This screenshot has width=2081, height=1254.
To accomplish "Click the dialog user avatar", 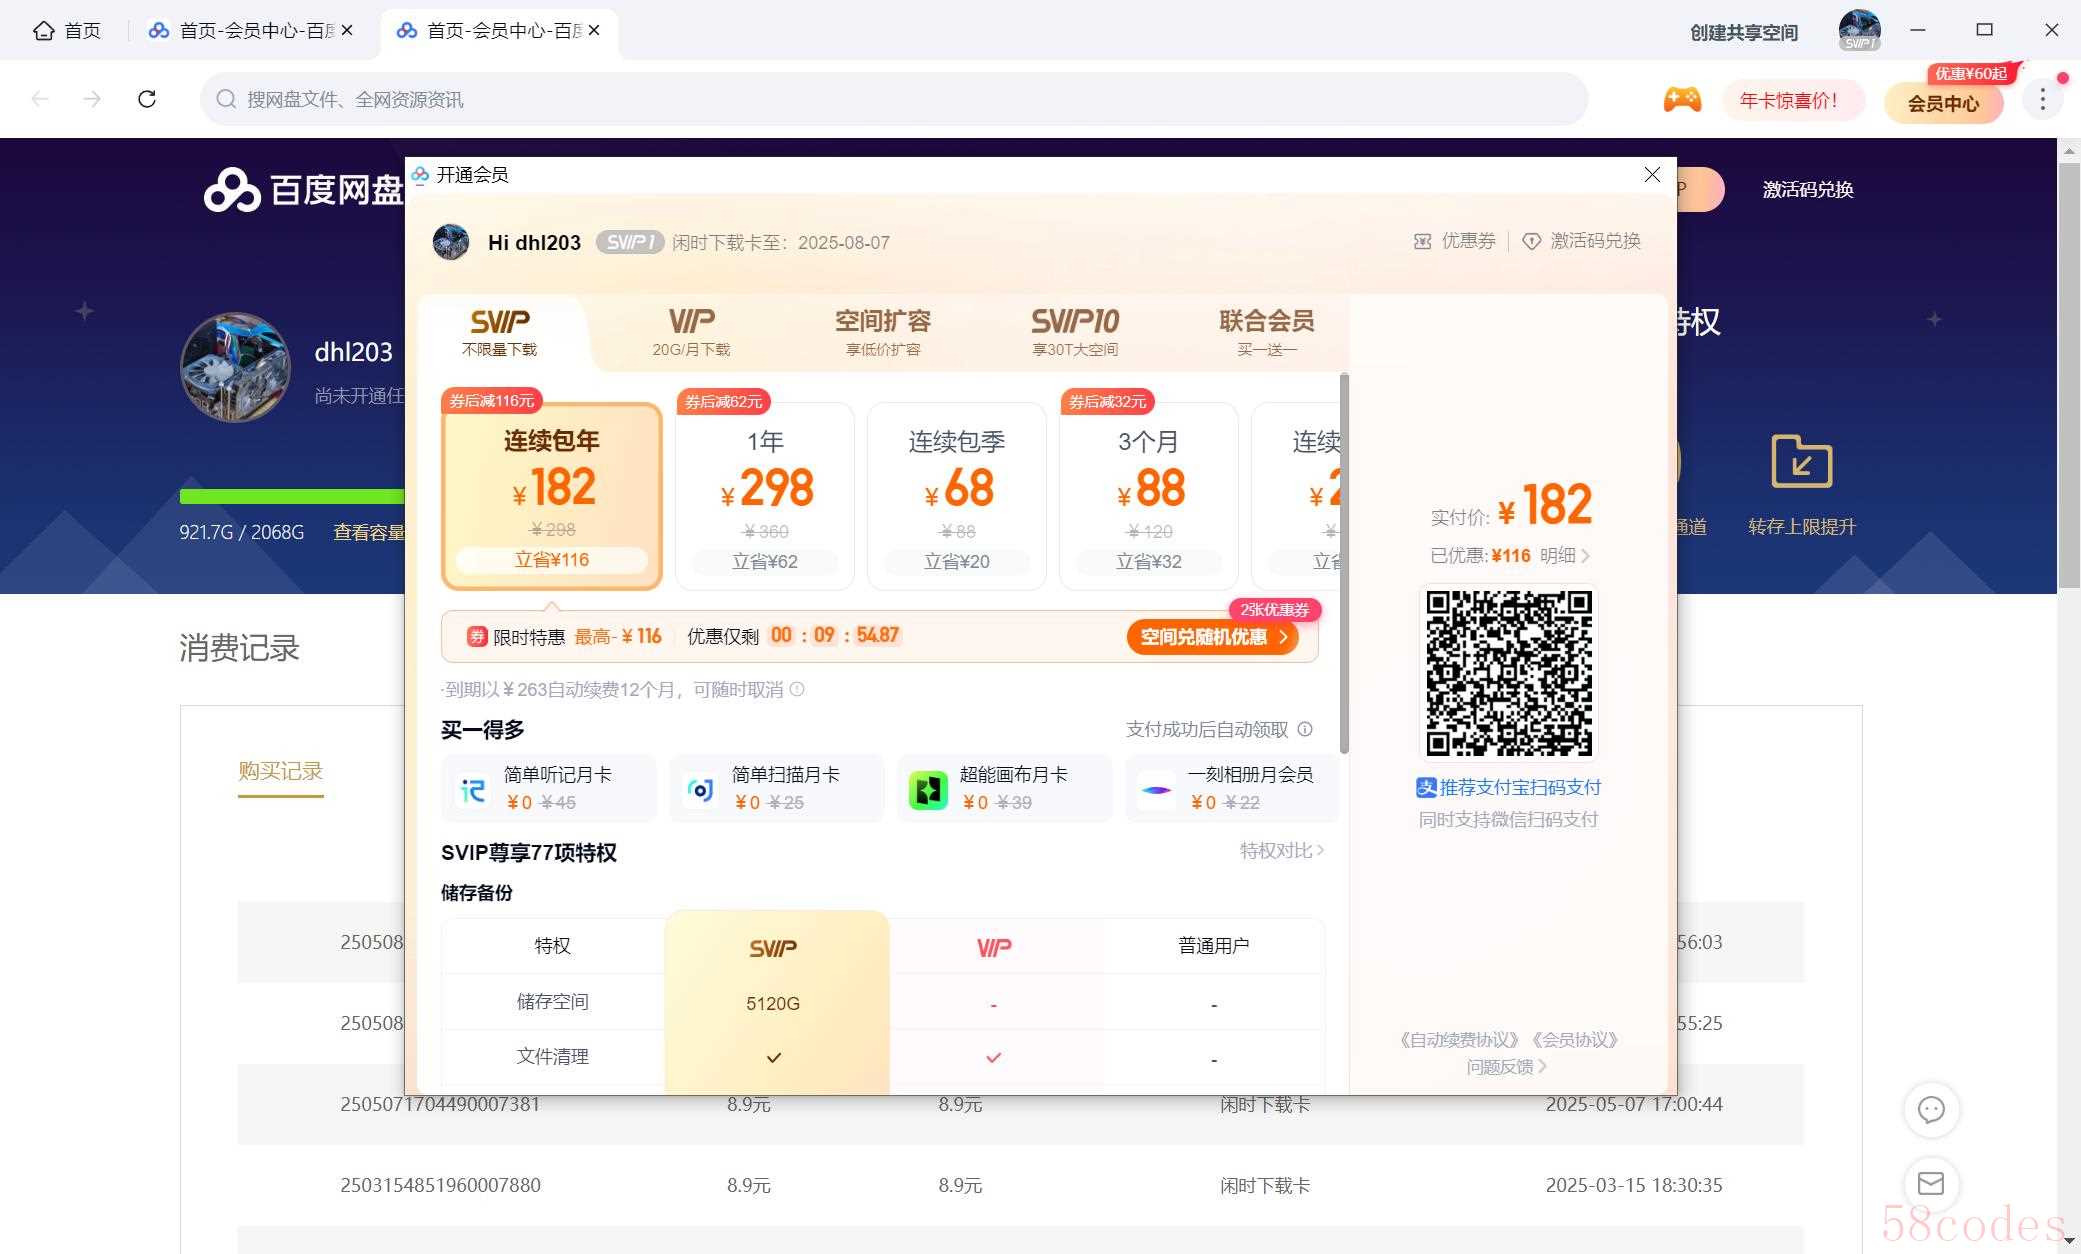I will 451,242.
